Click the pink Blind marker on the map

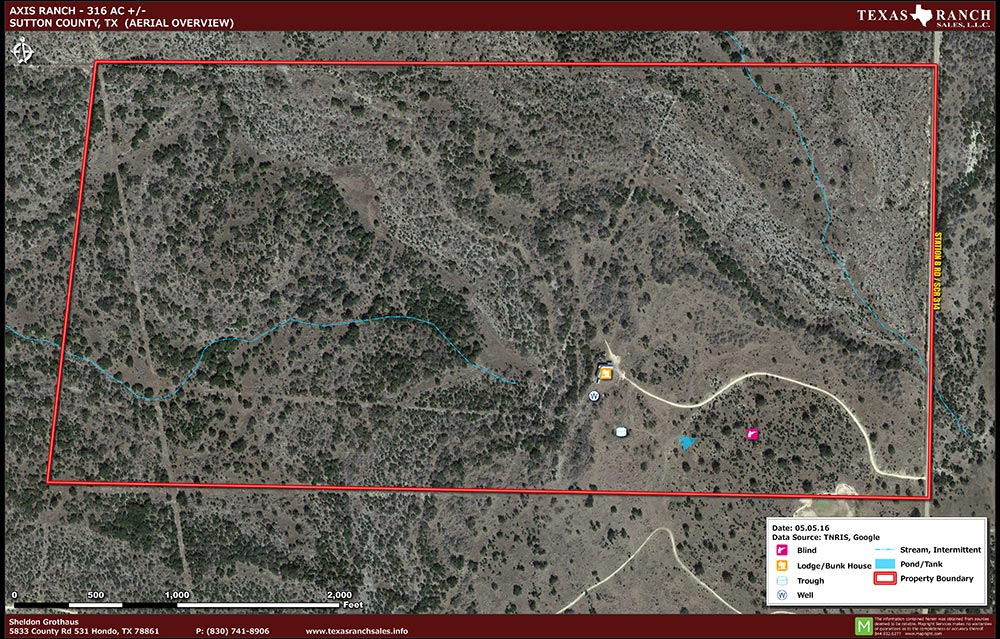click(752, 433)
